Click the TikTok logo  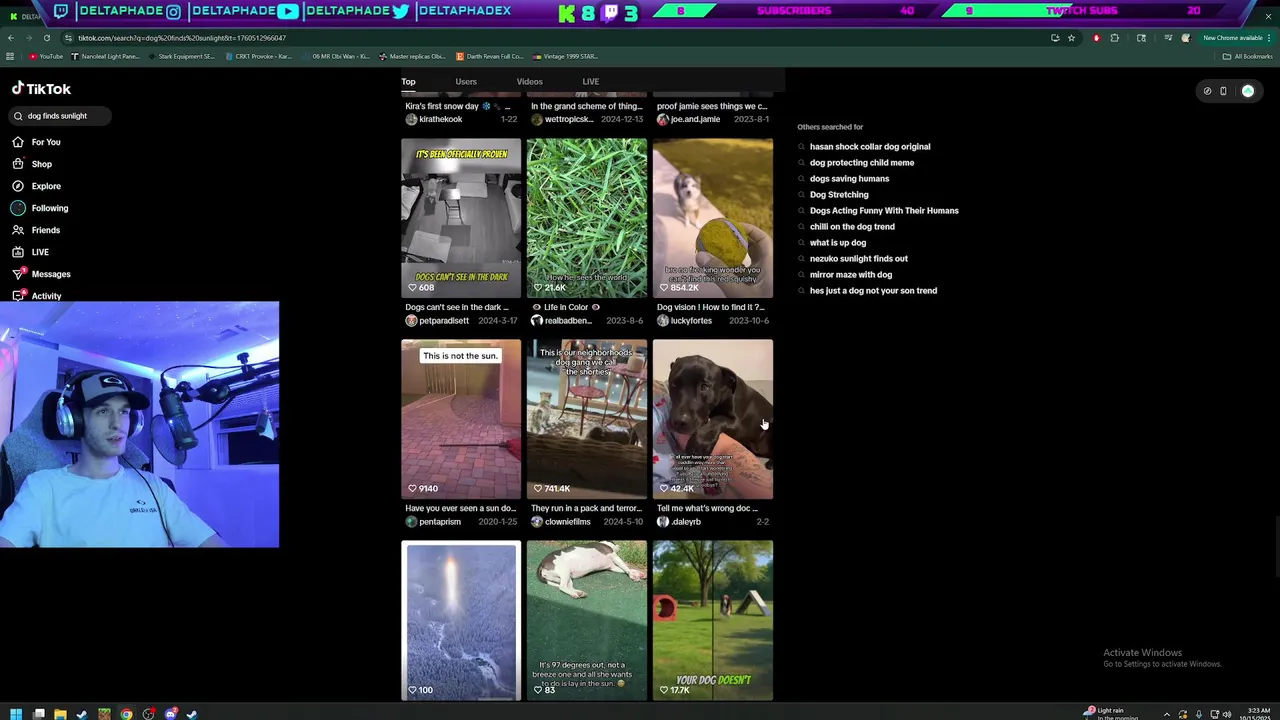(x=41, y=89)
